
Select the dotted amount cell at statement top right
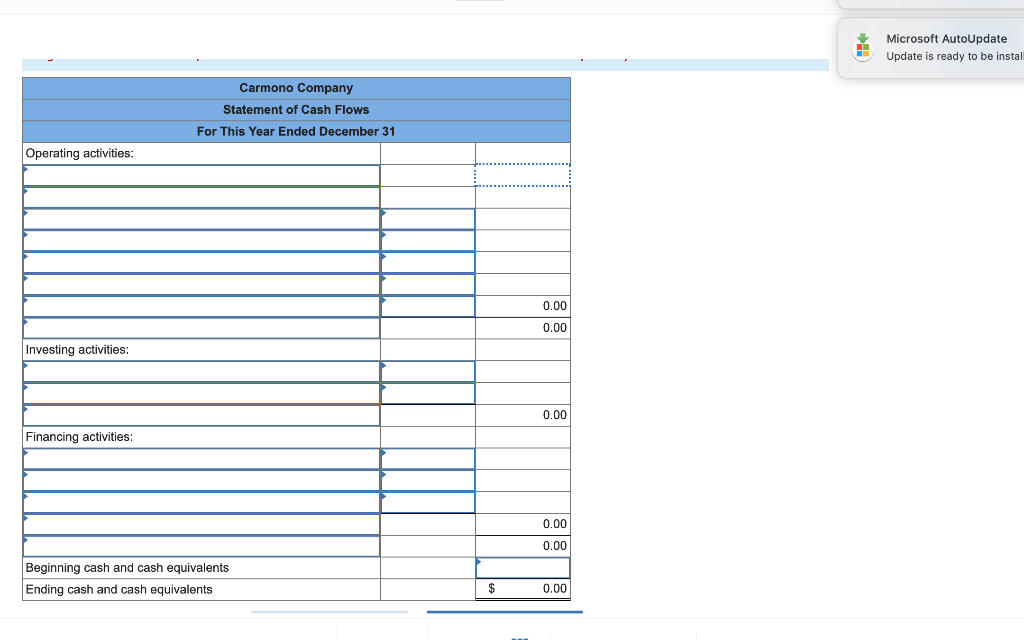pos(522,175)
